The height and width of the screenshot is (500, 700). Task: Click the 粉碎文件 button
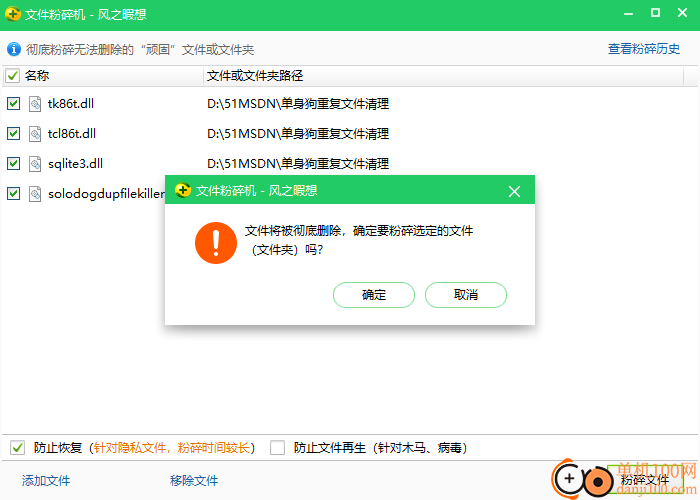point(645,480)
